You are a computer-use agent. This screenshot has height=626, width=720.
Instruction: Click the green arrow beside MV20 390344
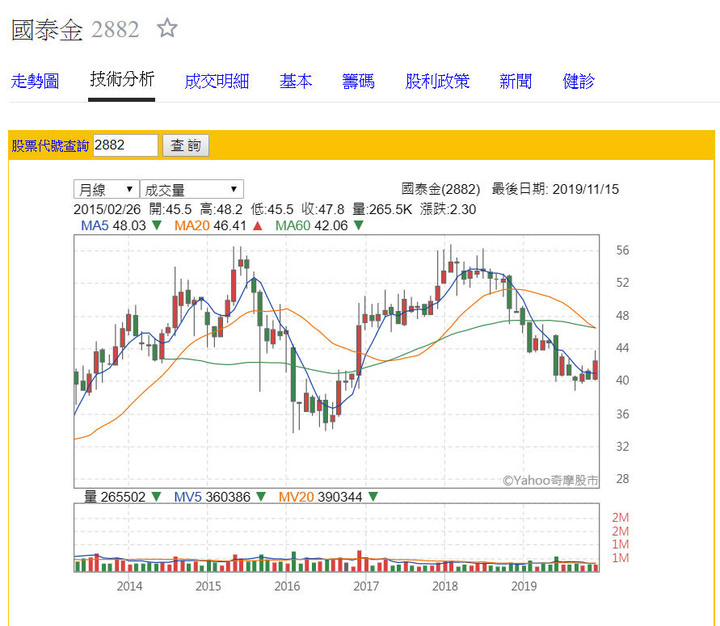click(373, 496)
